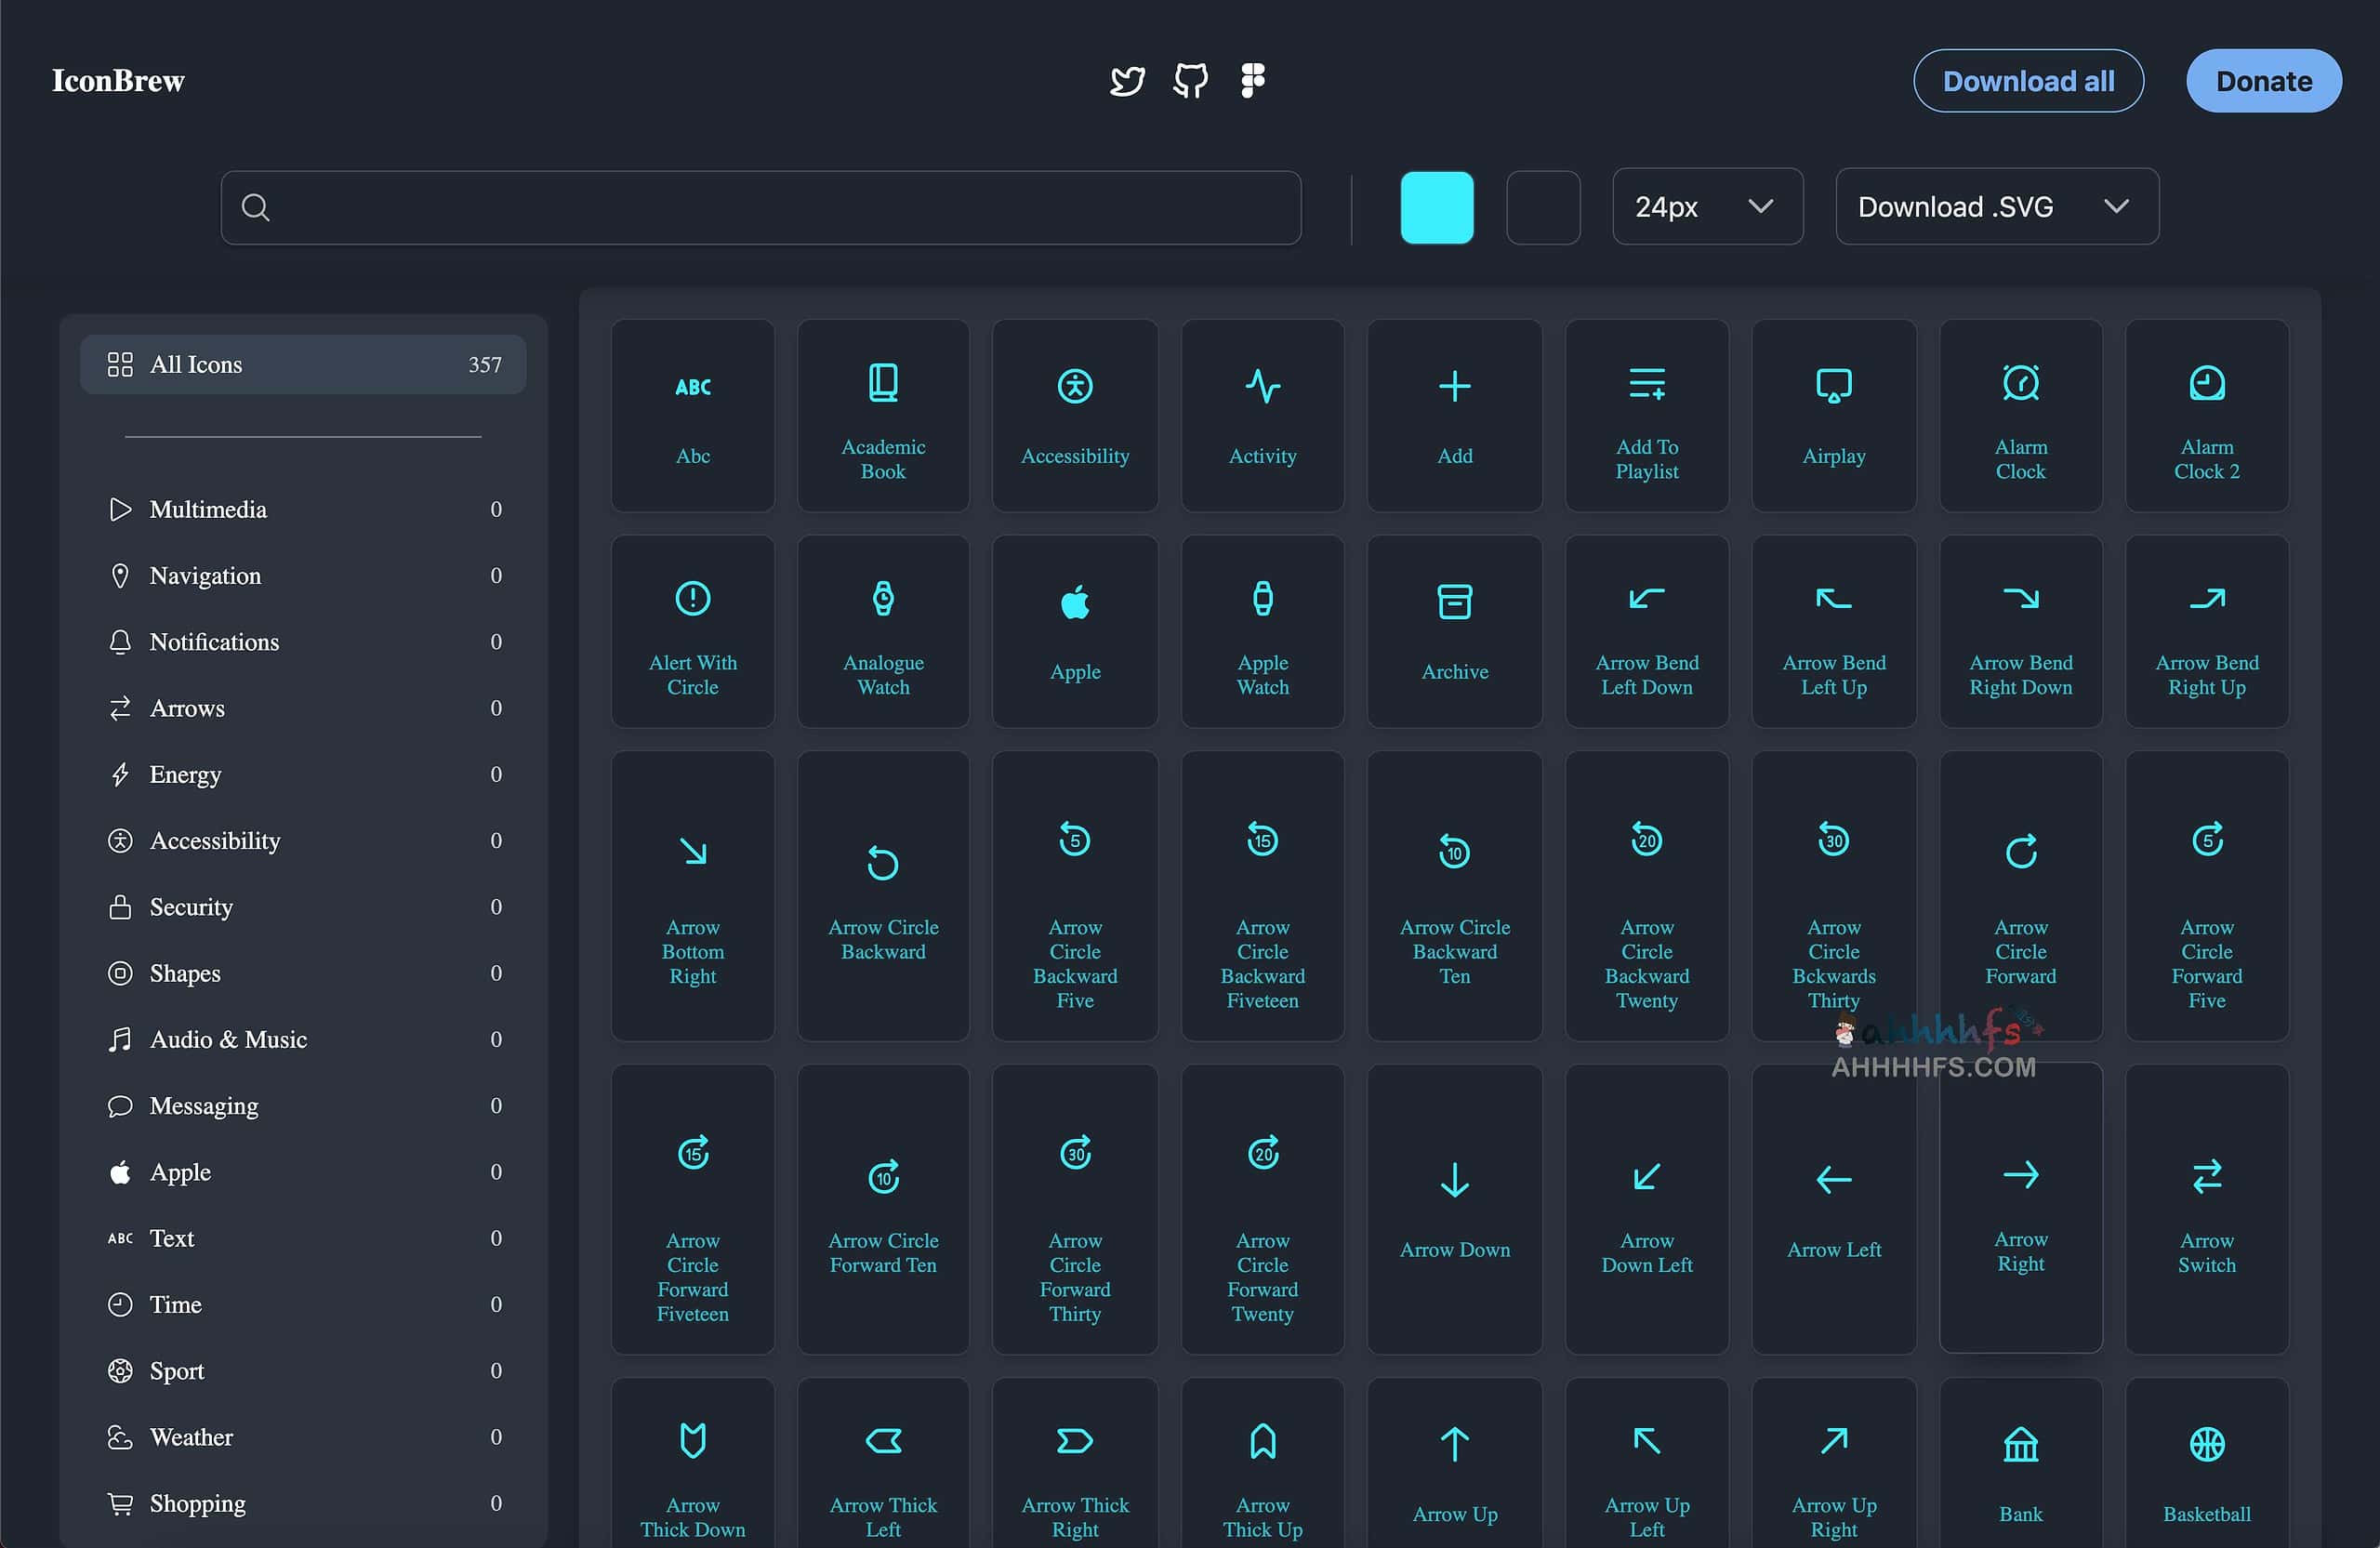Expand the Arrows category in the sidebar
The width and height of the screenshot is (2380, 1548).
point(187,708)
